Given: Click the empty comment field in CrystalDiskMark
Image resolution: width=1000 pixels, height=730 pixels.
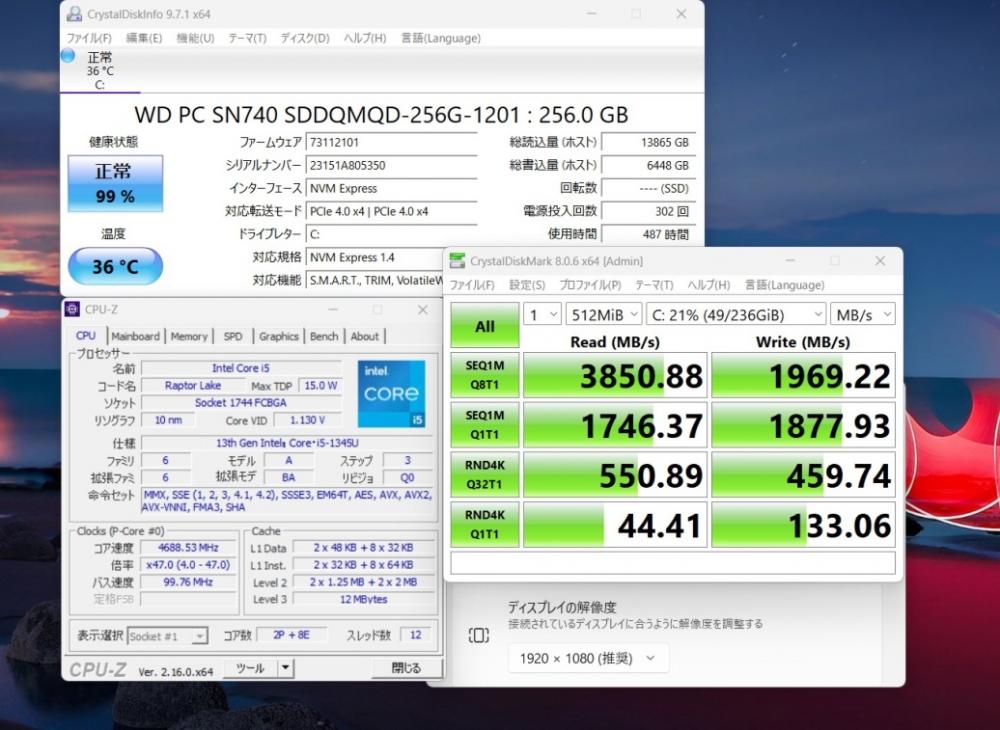Looking at the screenshot, I should (673, 563).
